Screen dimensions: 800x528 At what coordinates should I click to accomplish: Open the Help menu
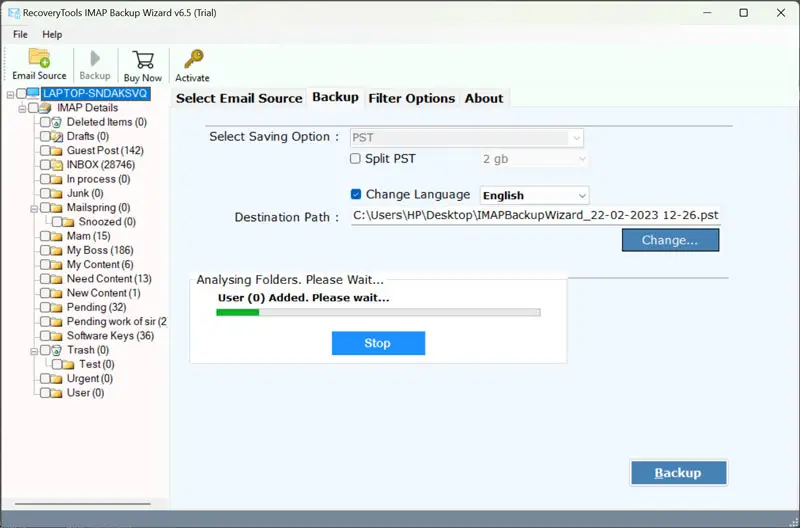pyautogui.click(x=52, y=34)
